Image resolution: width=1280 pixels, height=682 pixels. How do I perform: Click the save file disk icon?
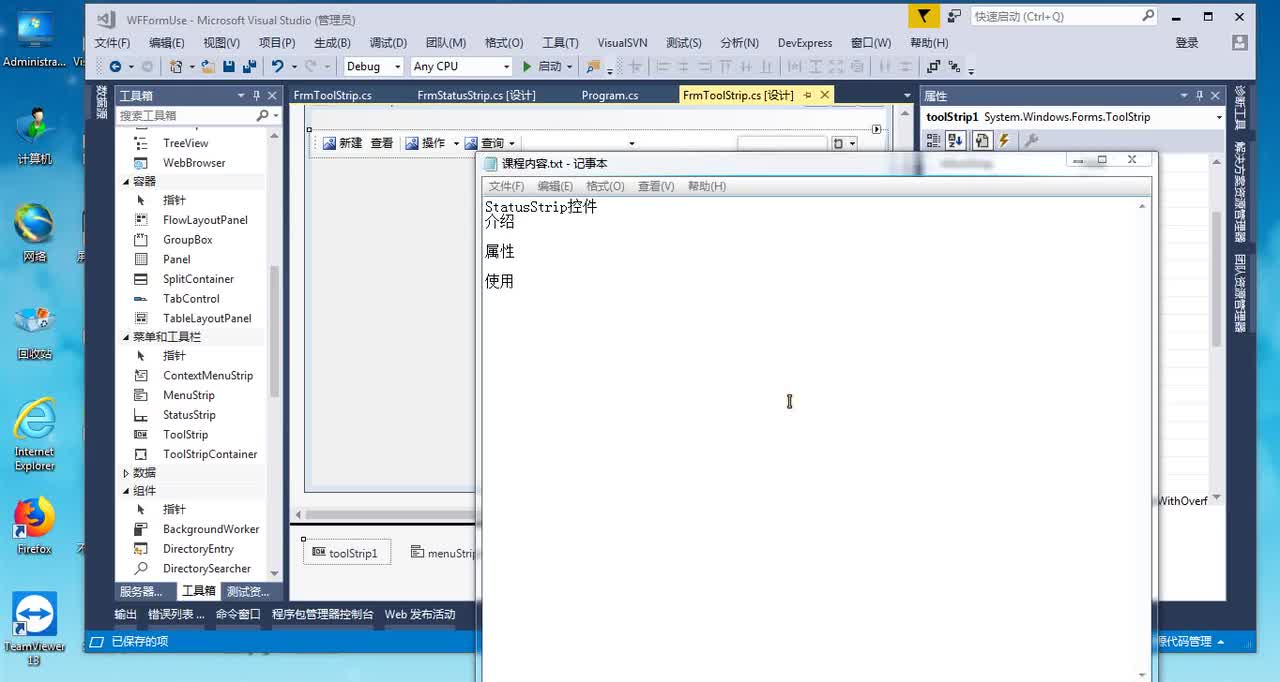coord(229,66)
